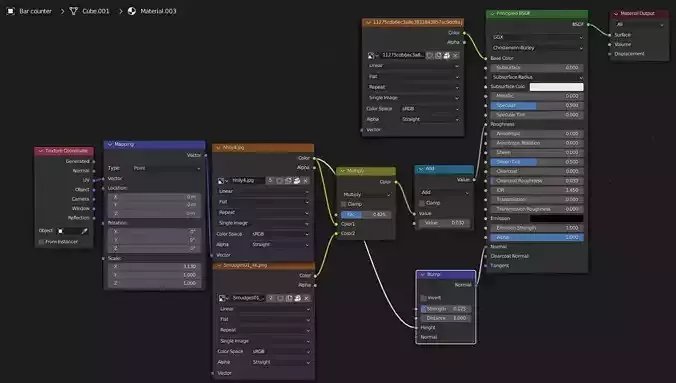Open image file icon in 11275cdb6ec3a8 node
This screenshot has width=676, height=383.
[447, 55]
